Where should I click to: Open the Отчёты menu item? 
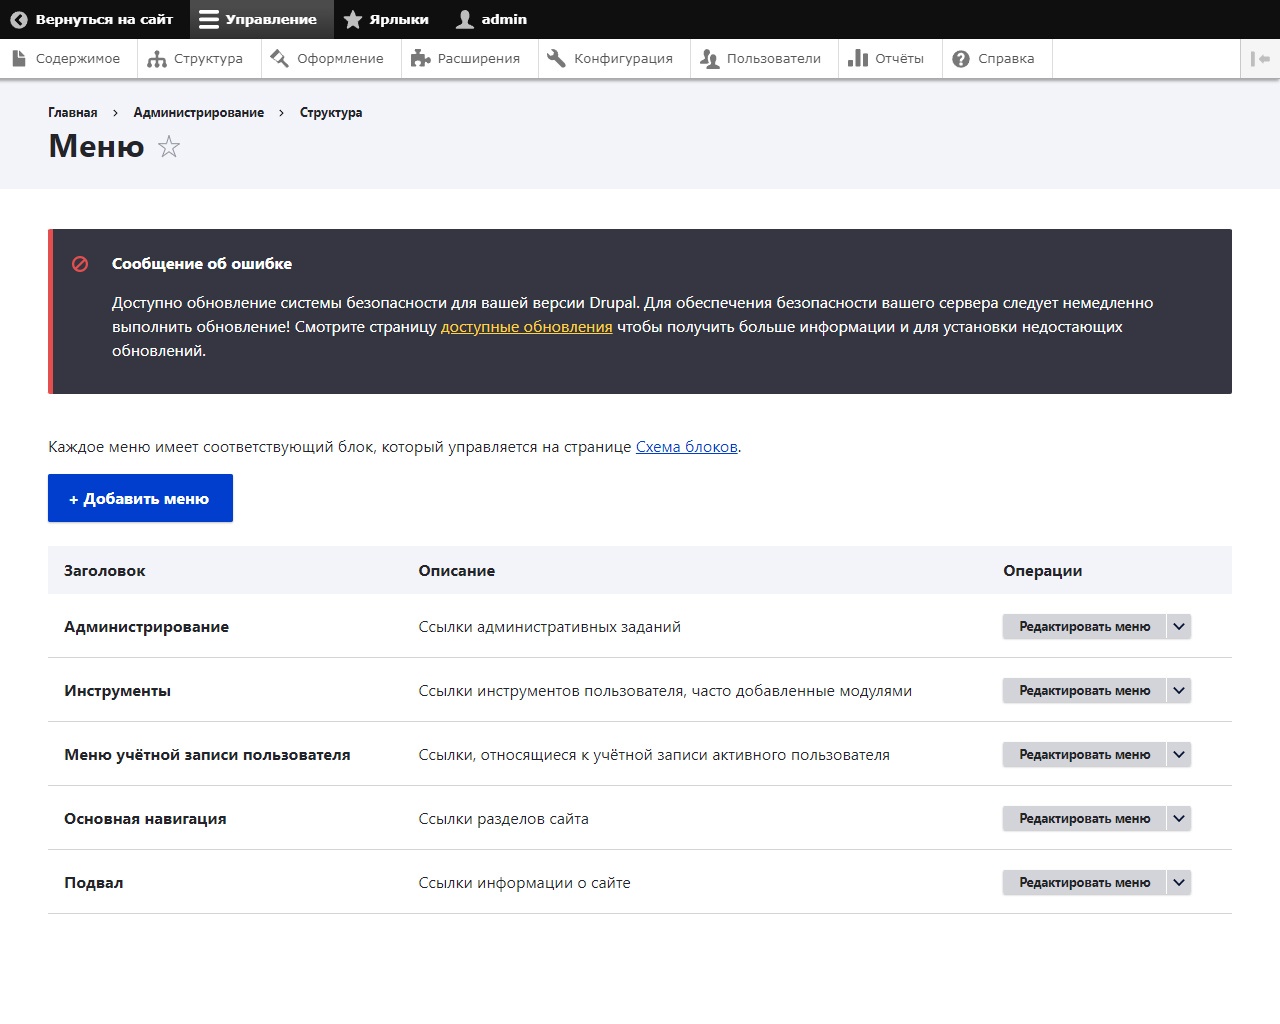pyautogui.click(x=886, y=59)
